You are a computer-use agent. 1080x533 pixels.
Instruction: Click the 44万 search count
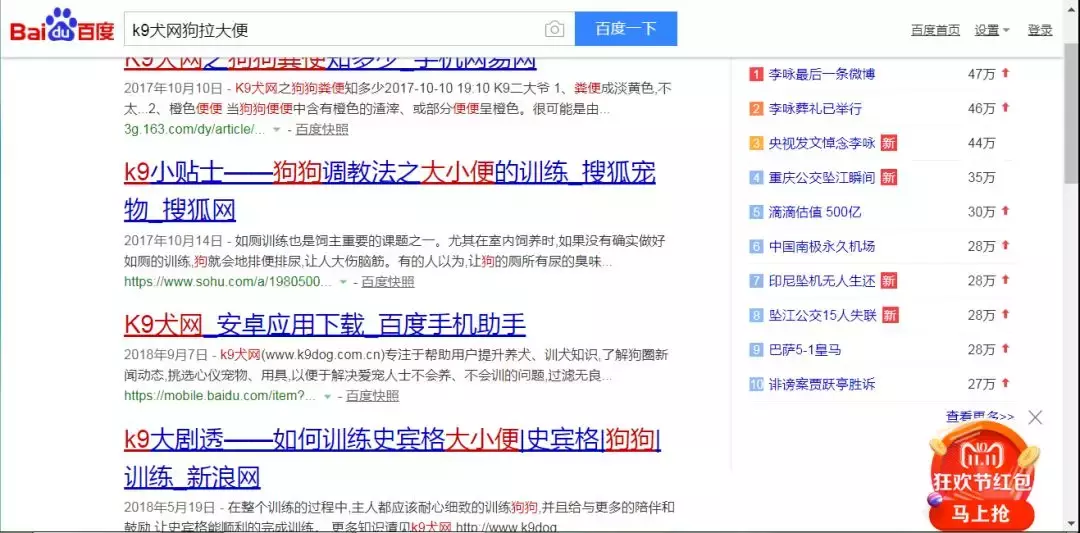[x=982, y=143]
